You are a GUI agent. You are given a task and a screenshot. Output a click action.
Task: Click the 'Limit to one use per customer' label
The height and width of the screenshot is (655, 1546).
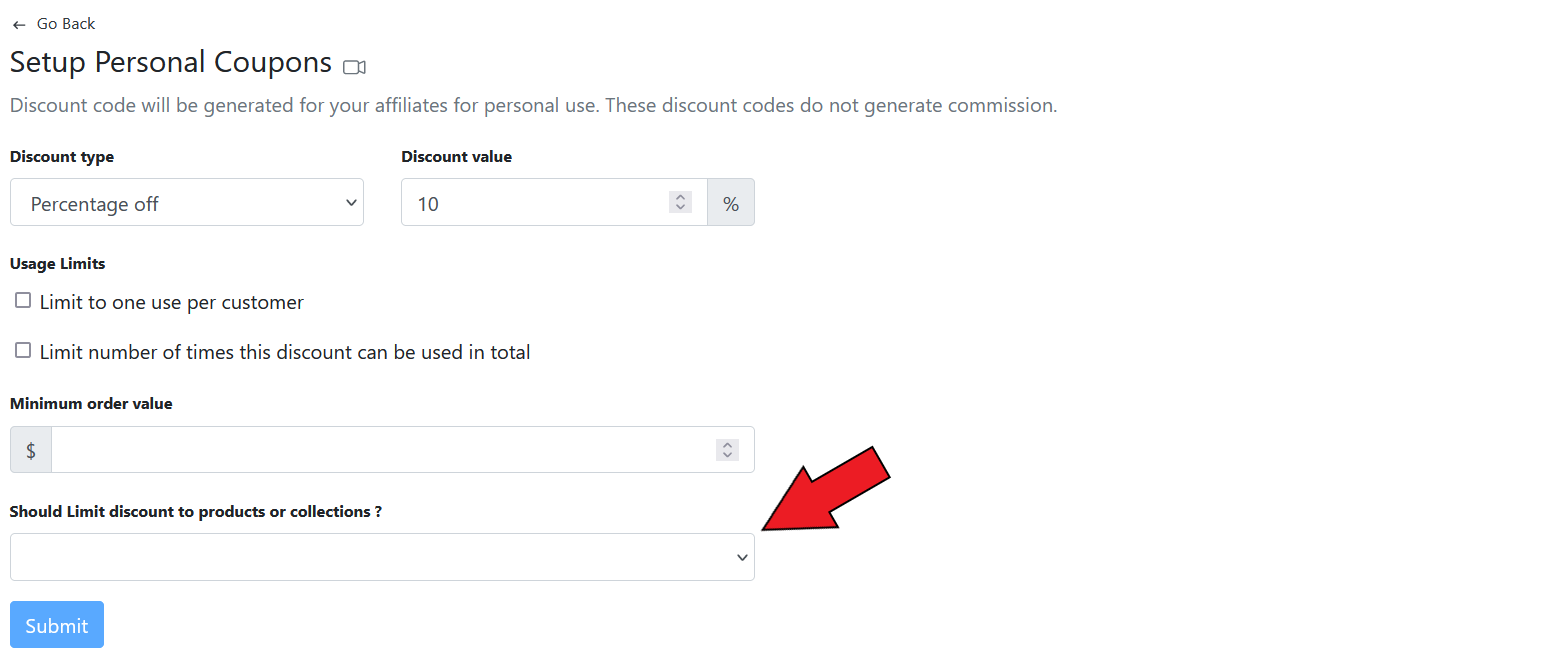(171, 302)
